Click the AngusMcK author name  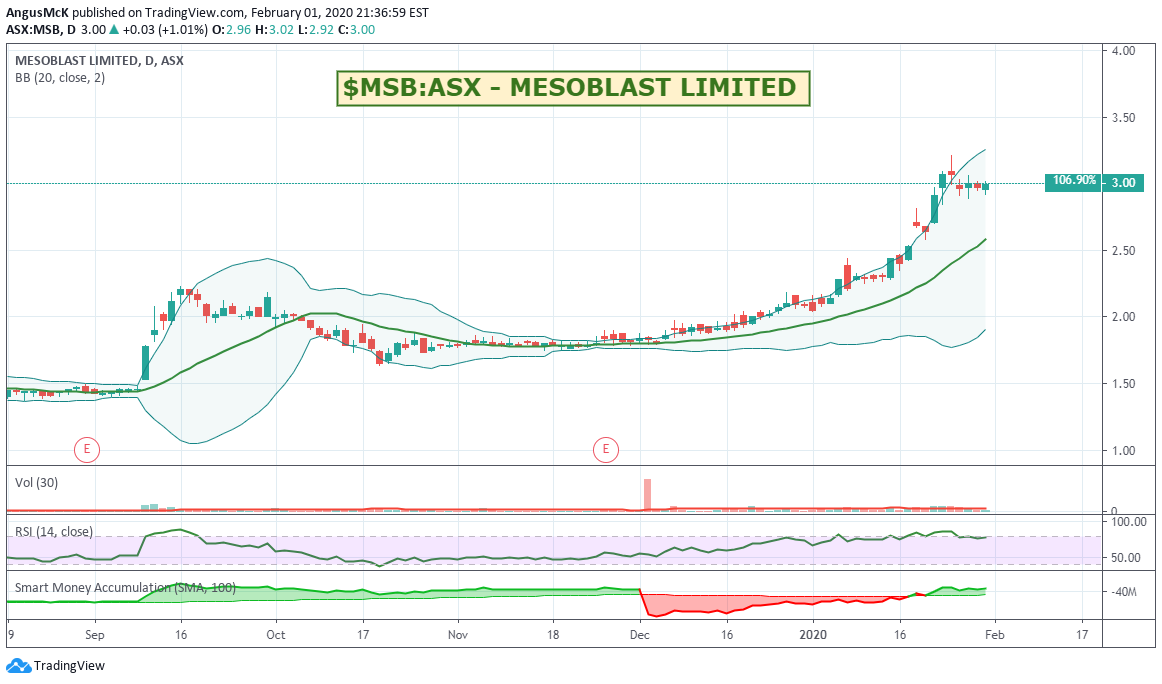(x=37, y=13)
